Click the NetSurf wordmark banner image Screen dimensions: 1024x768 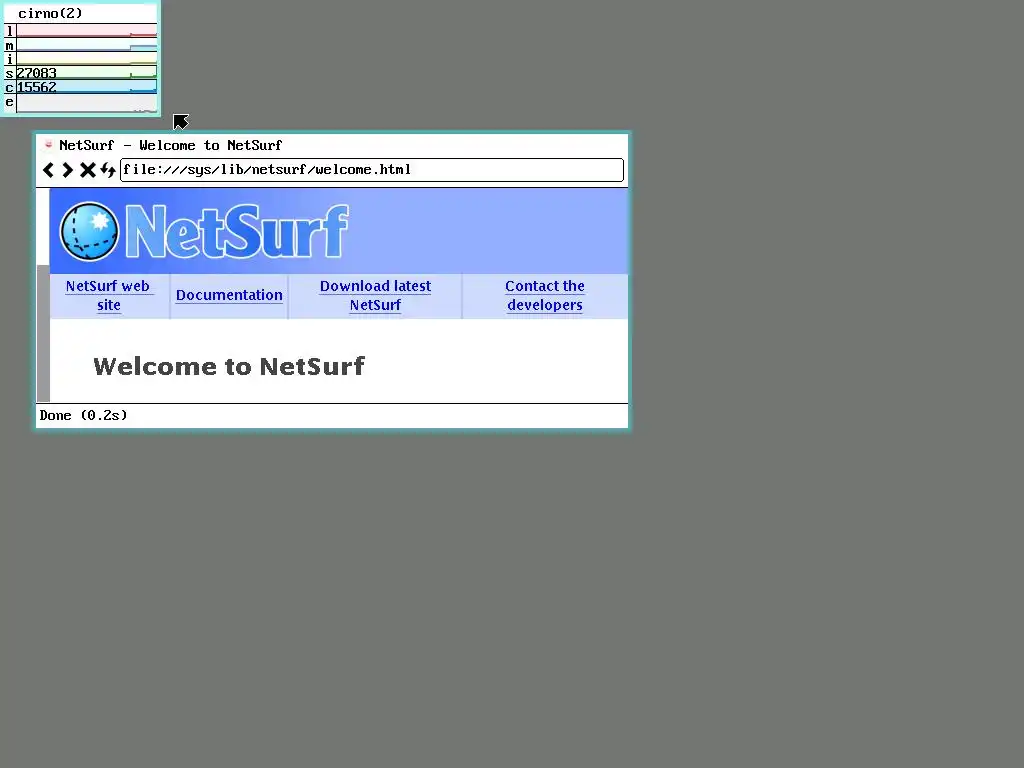pos(236,231)
